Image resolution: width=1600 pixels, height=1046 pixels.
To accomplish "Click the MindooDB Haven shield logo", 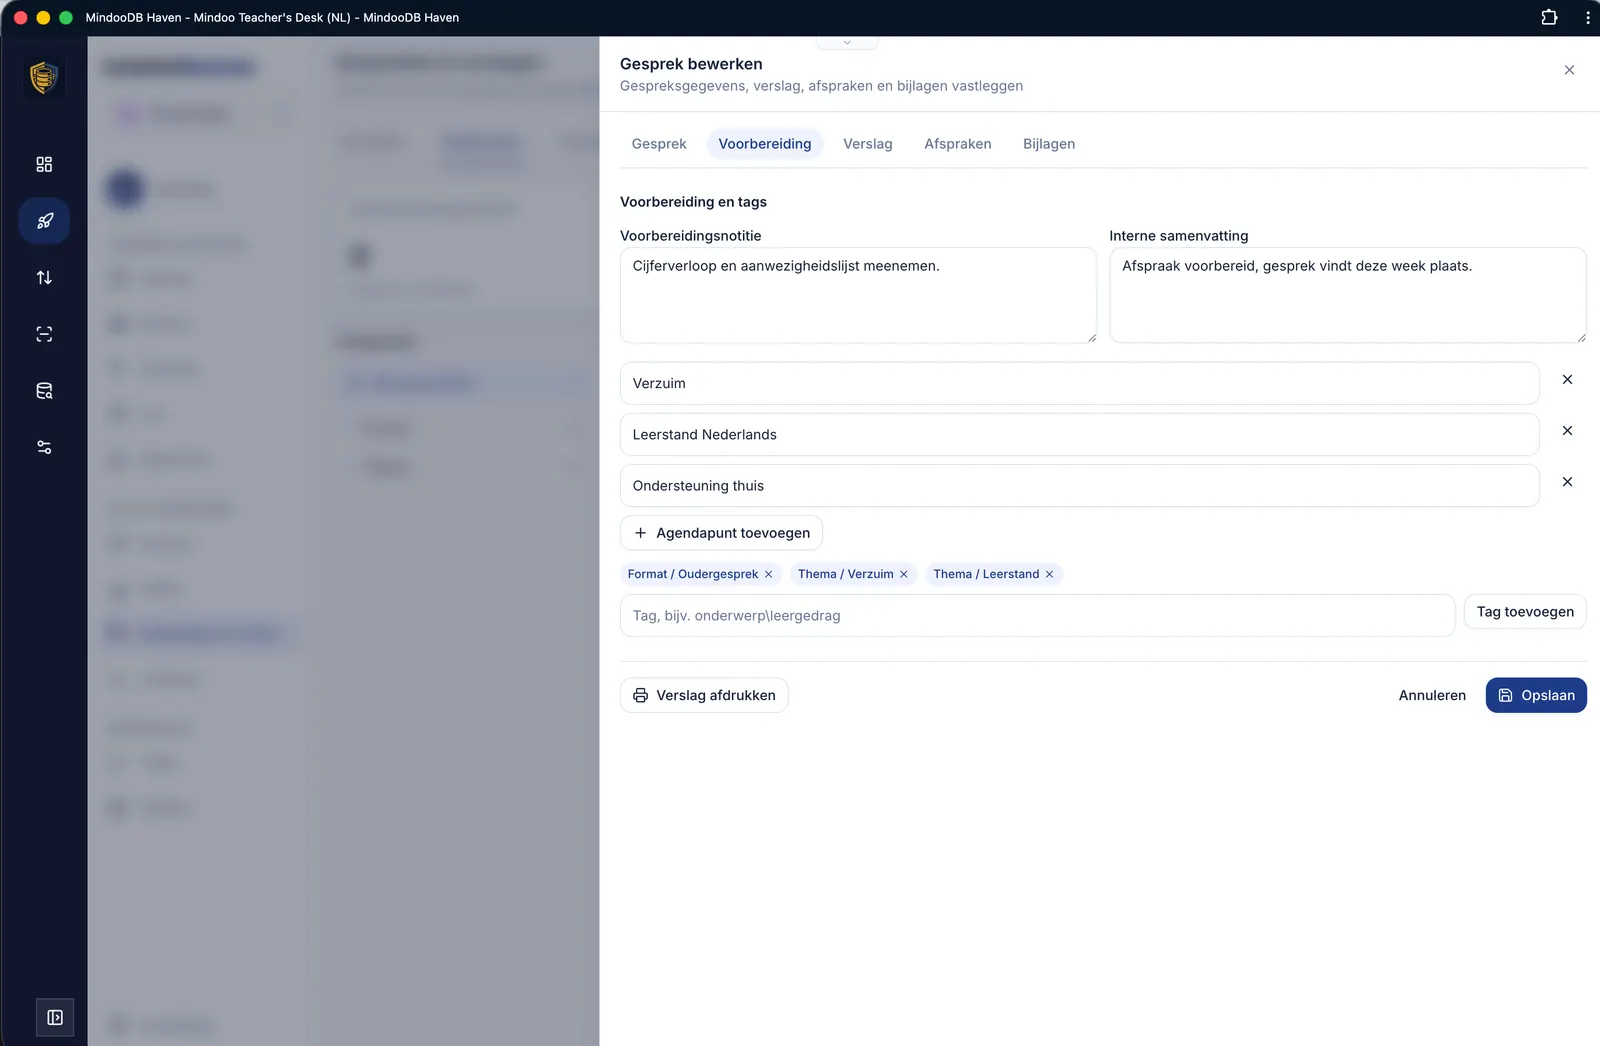I will click(x=44, y=77).
